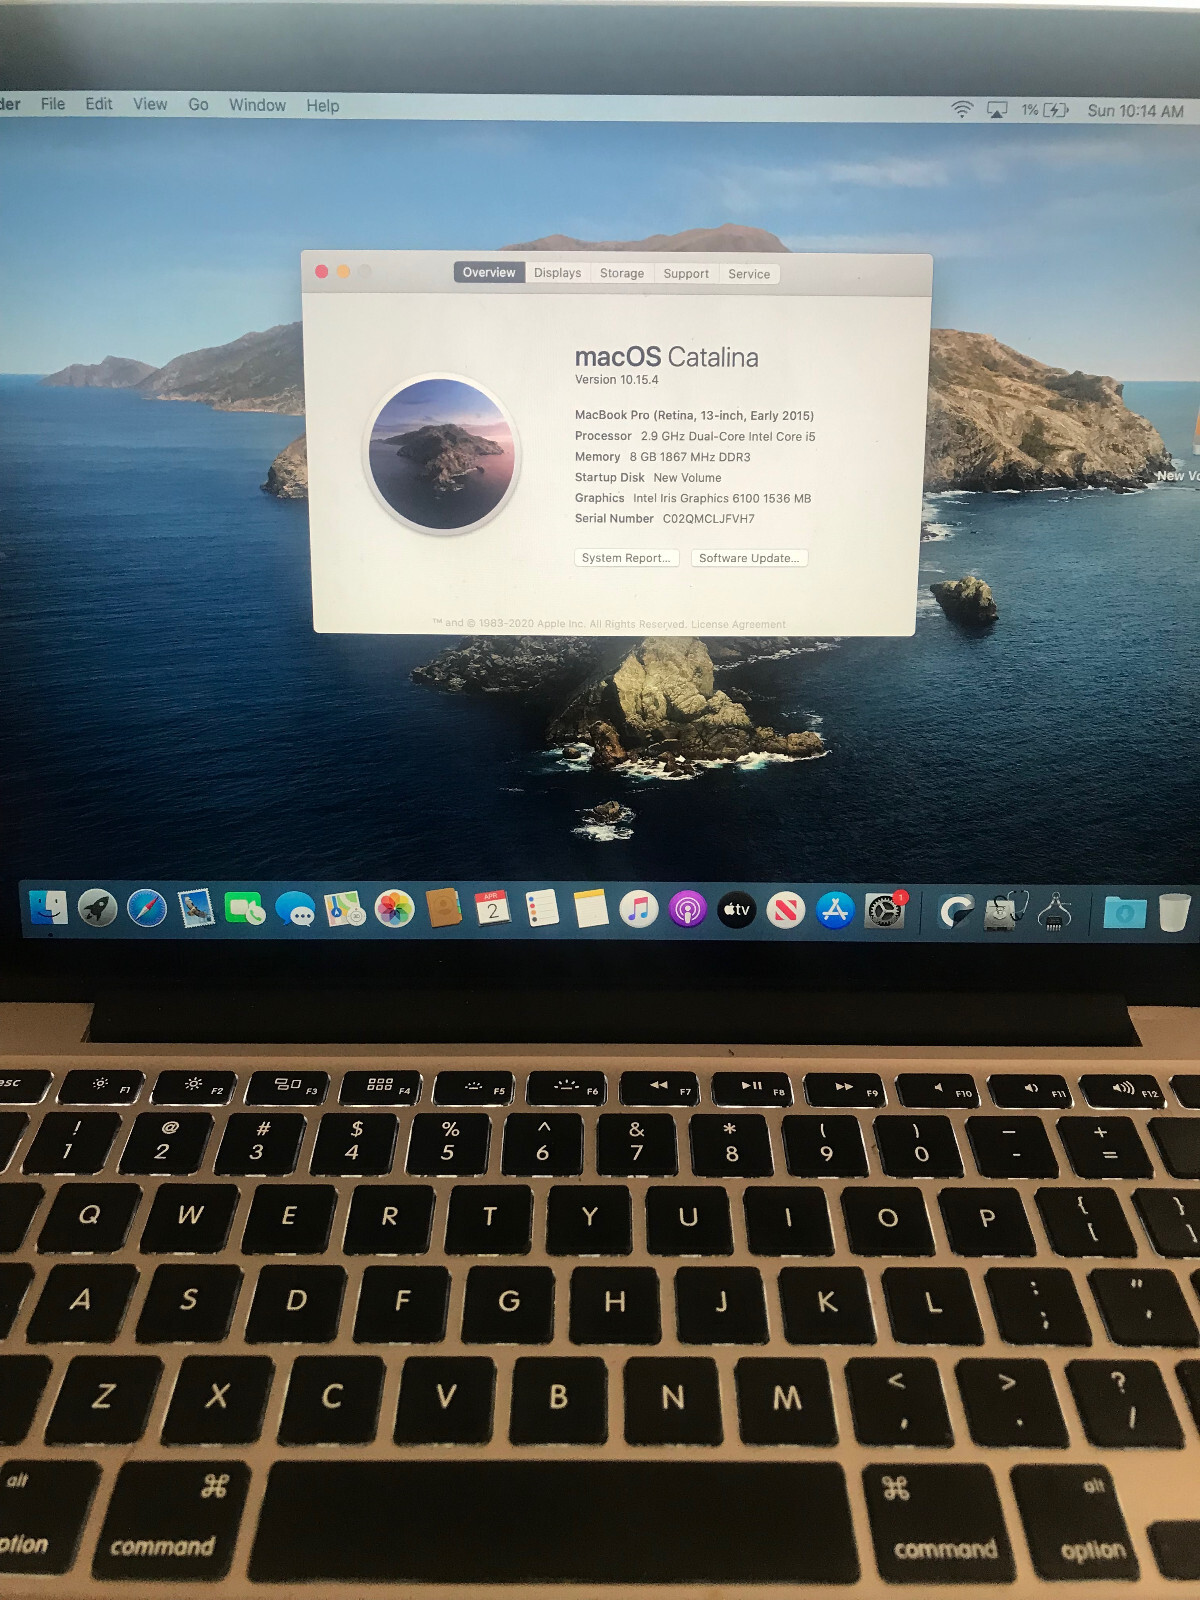Open Finder from the Dock
This screenshot has height=1600, width=1200.
(x=48, y=907)
